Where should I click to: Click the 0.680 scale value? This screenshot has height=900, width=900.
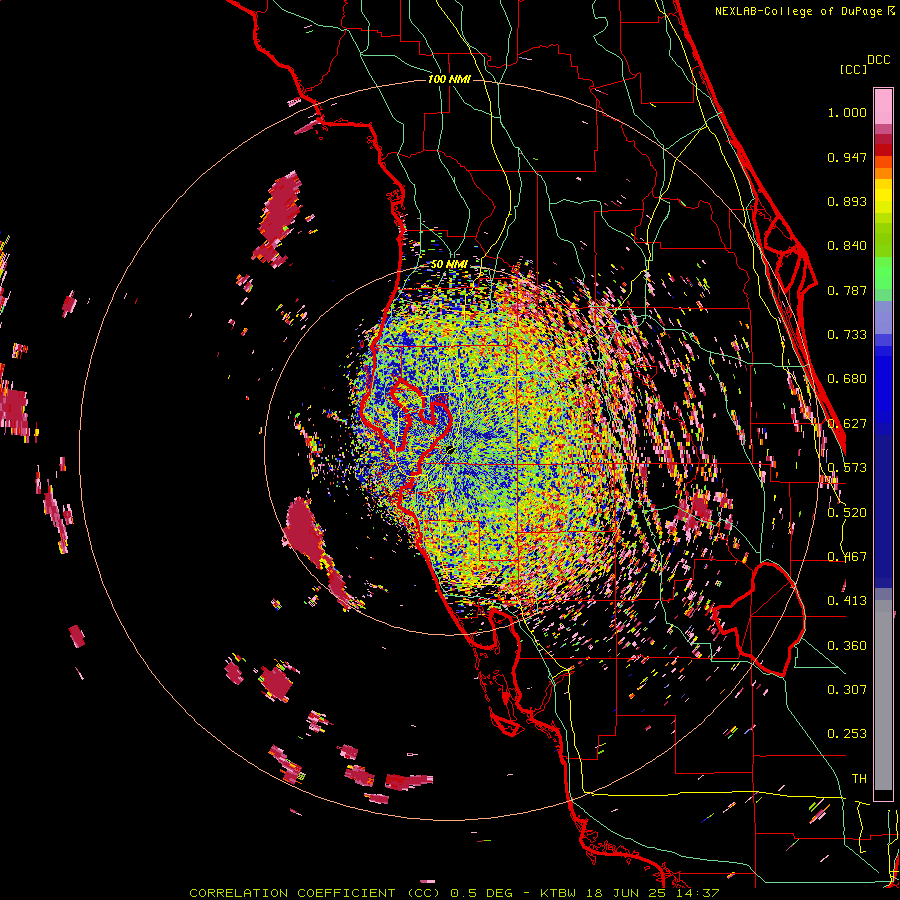847,379
